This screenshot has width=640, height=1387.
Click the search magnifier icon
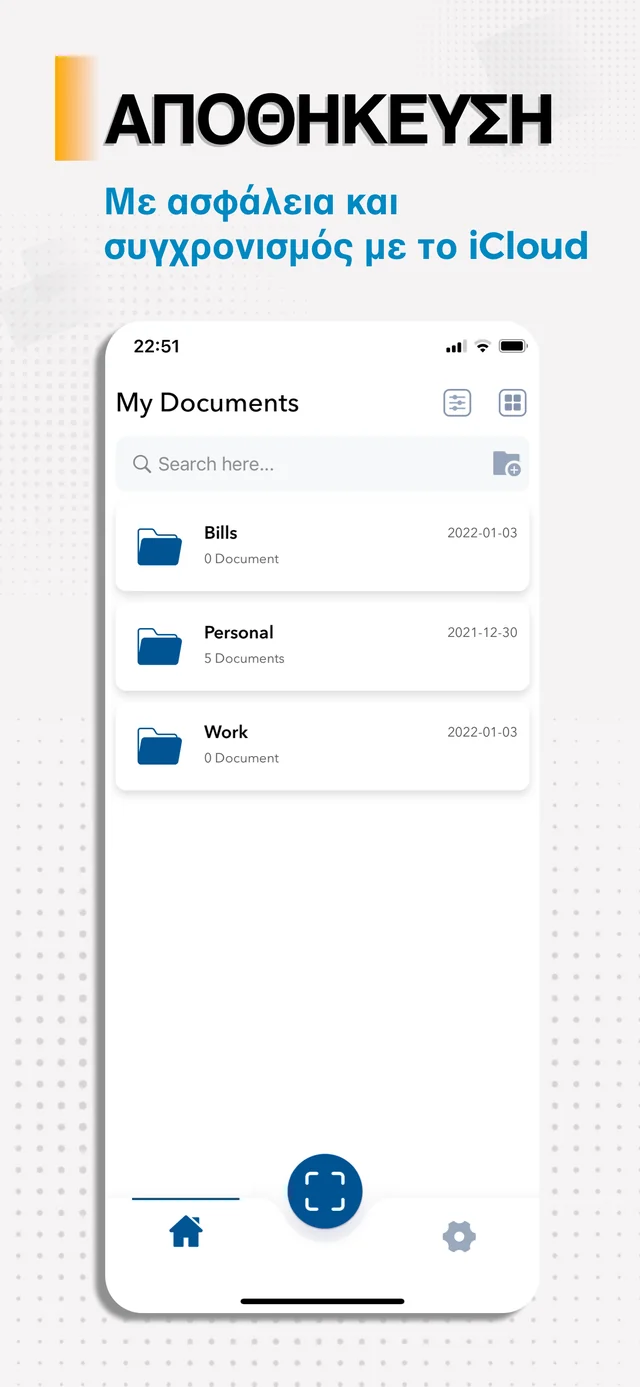[142, 464]
